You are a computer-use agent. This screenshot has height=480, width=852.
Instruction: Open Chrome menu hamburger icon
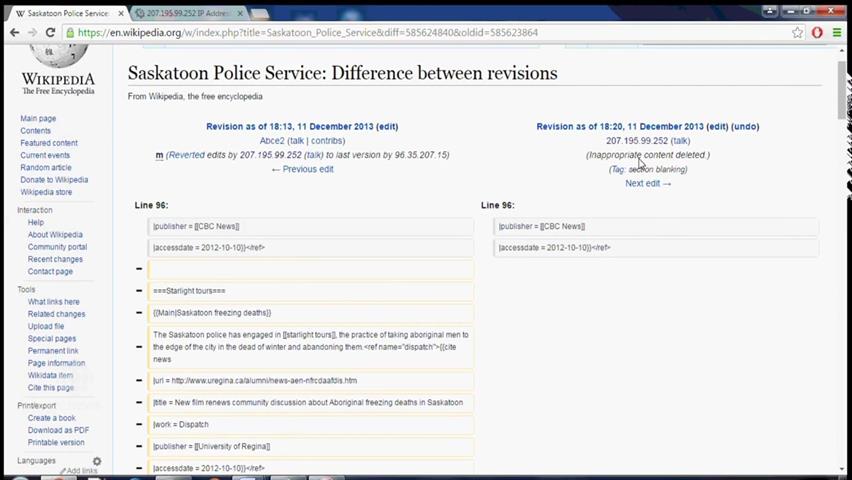[837, 33]
